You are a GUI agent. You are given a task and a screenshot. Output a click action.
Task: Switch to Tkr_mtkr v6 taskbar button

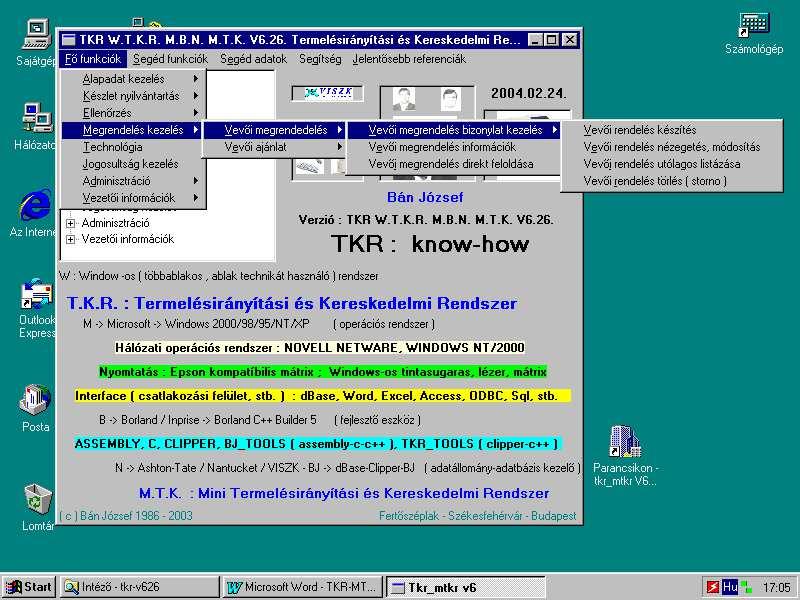[465, 587]
